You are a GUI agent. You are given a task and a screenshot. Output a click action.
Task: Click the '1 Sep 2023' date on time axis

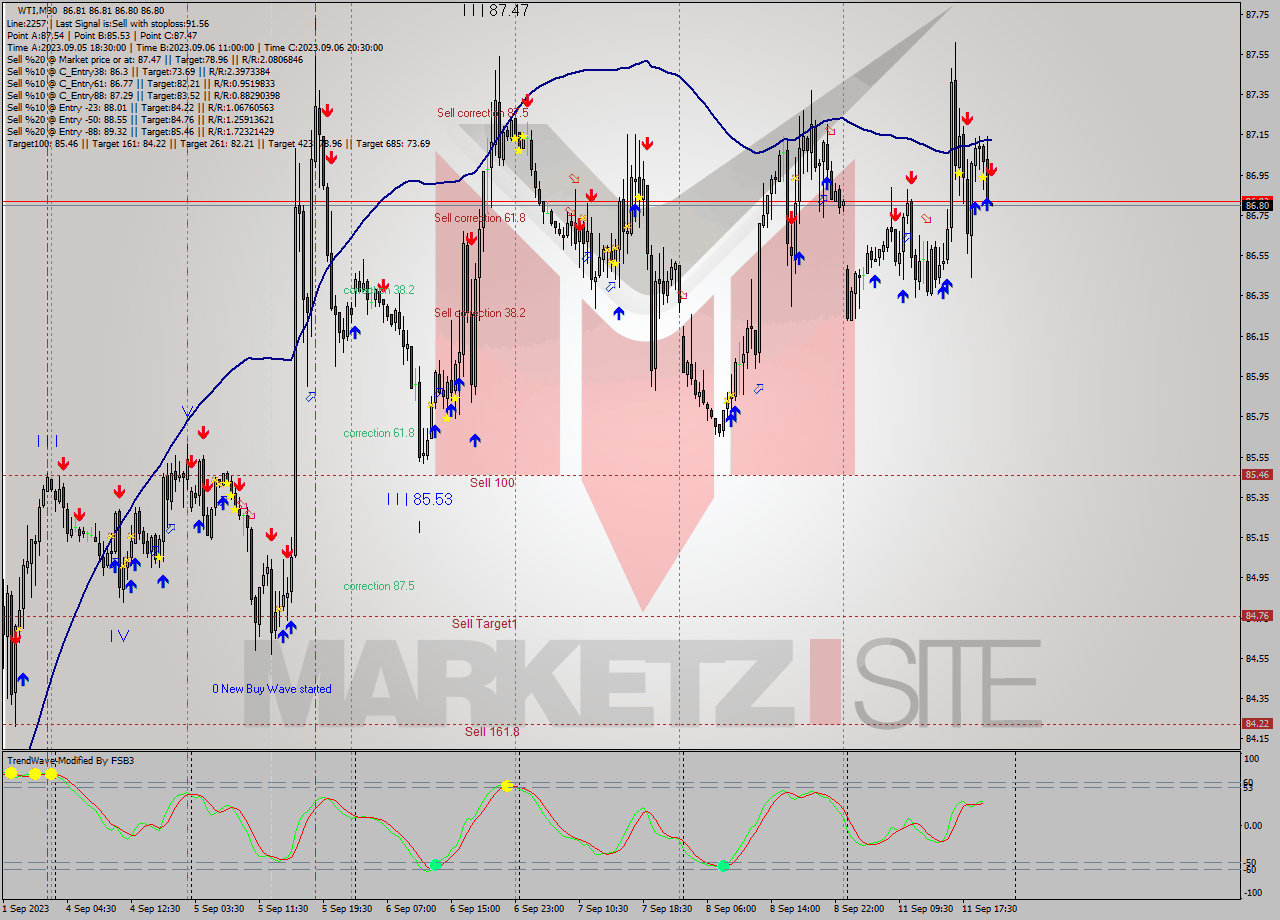click(27, 909)
